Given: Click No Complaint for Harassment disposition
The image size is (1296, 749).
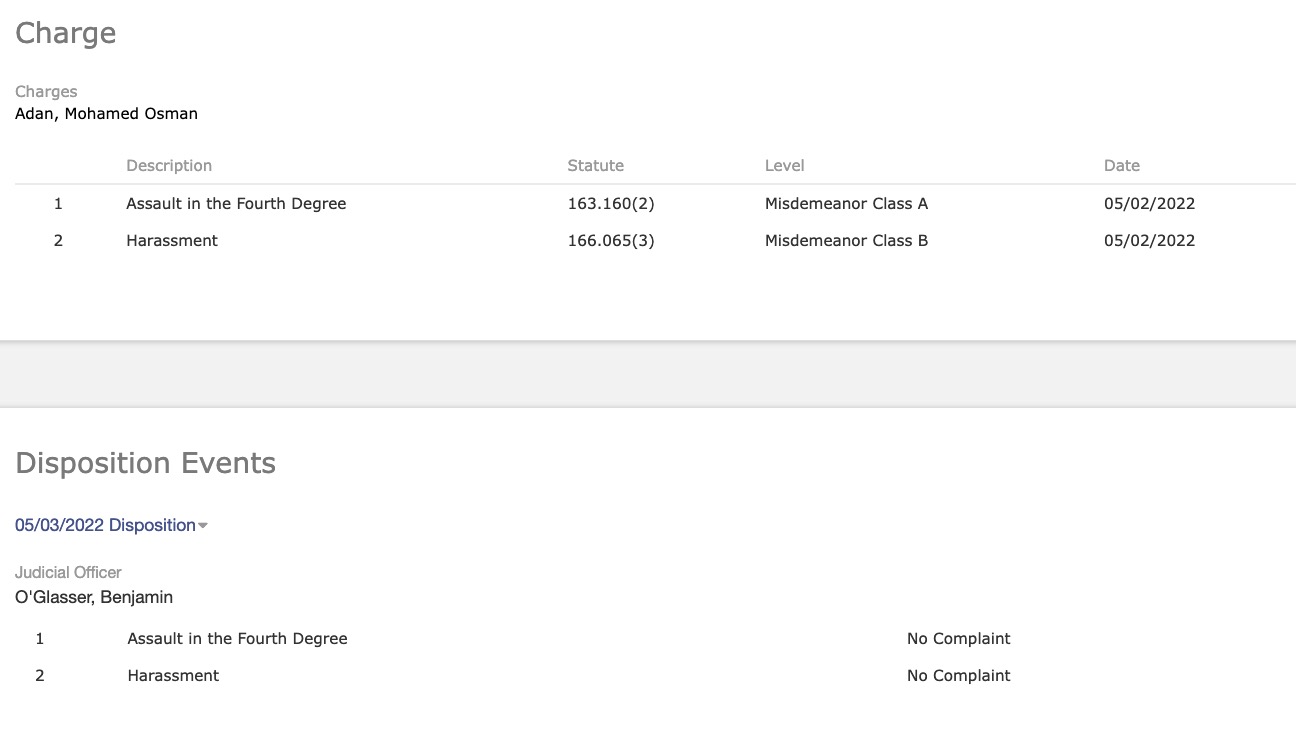Looking at the screenshot, I should point(958,676).
